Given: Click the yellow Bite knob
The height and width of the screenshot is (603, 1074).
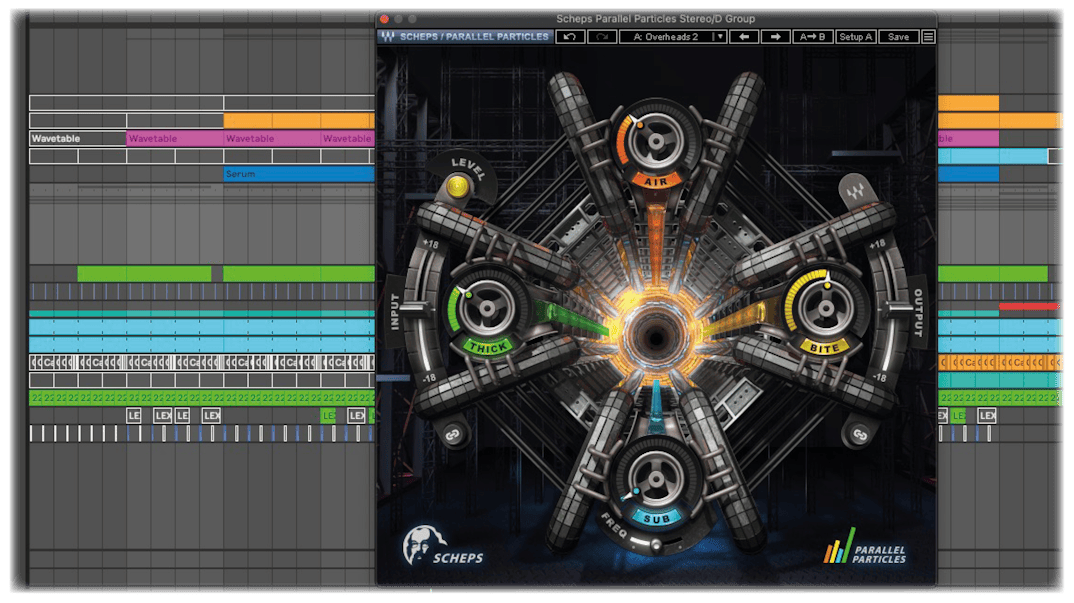Looking at the screenshot, I should click(x=825, y=308).
